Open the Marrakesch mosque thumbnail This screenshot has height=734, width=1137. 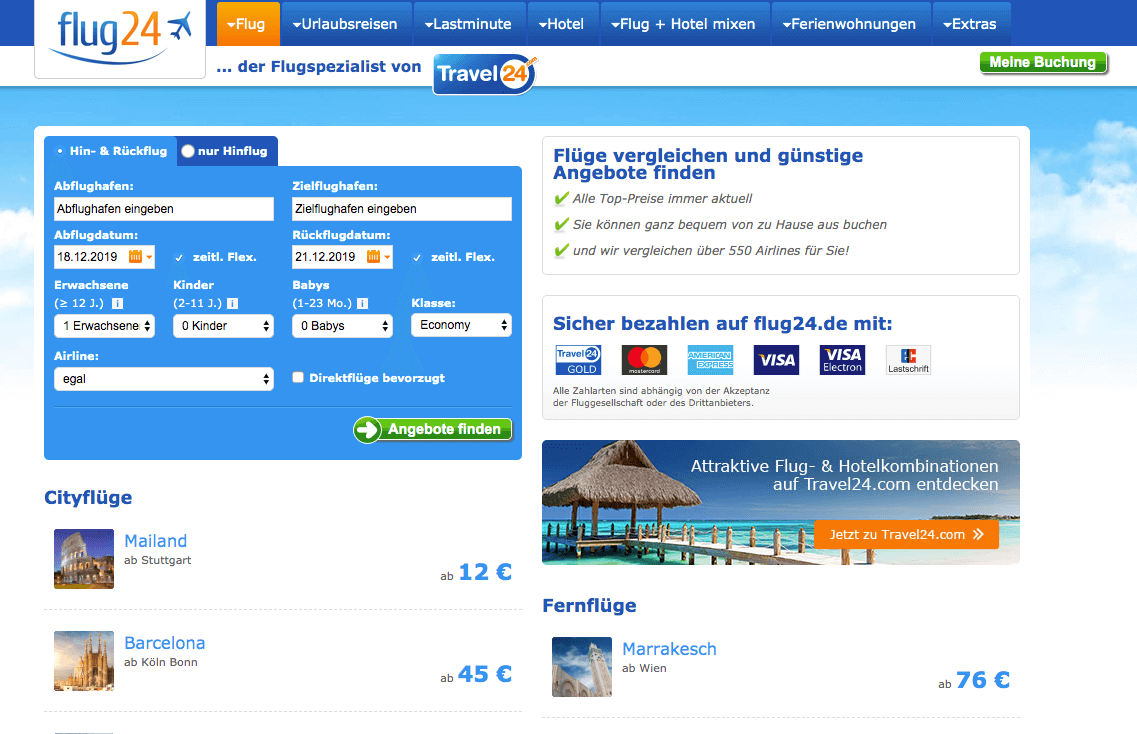coord(582,667)
